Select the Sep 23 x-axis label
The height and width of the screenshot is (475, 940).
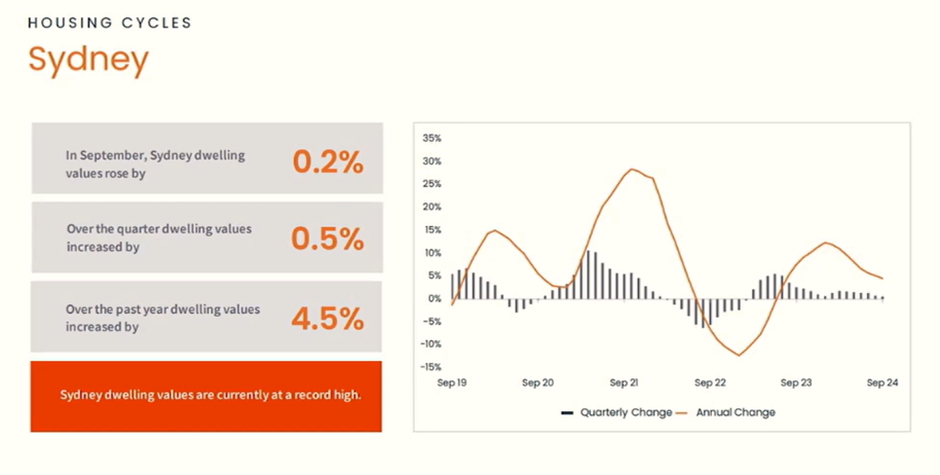coord(796,382)
